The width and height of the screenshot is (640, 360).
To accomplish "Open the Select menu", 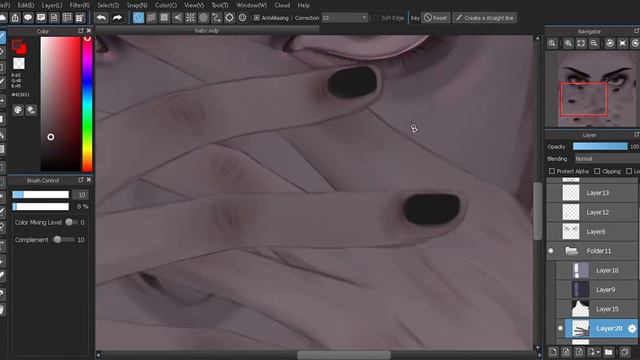I will pos(108,5).
